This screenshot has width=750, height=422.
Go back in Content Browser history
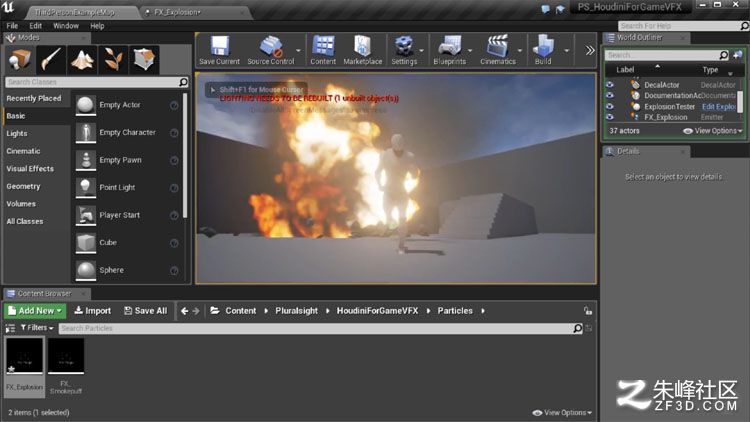(x=185, y=311)
